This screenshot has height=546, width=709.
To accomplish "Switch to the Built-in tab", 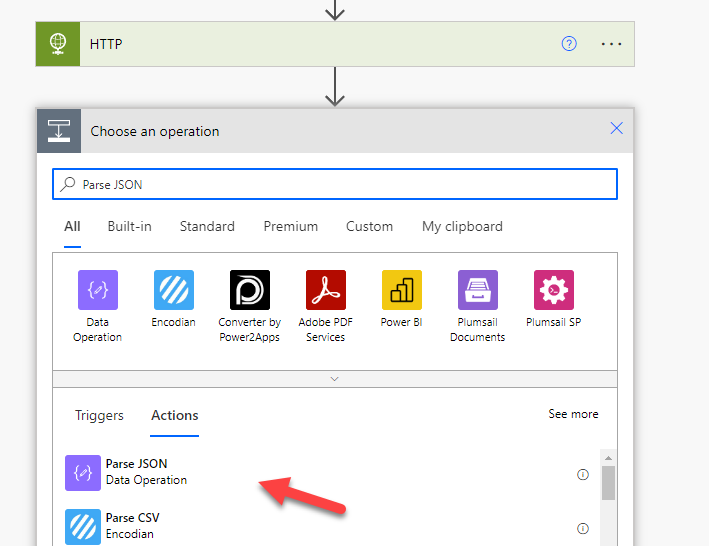I will tap(130, 226).
